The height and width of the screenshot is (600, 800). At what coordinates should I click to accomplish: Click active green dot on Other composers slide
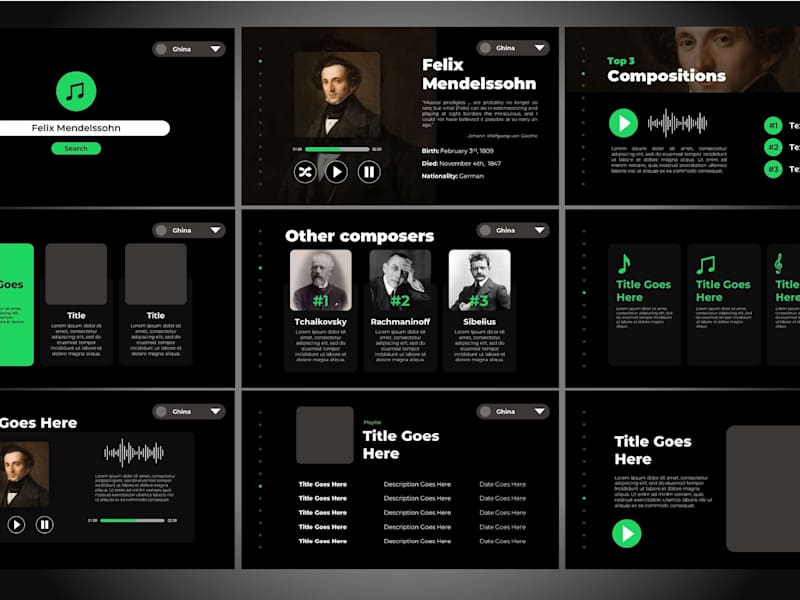[260, 268]
